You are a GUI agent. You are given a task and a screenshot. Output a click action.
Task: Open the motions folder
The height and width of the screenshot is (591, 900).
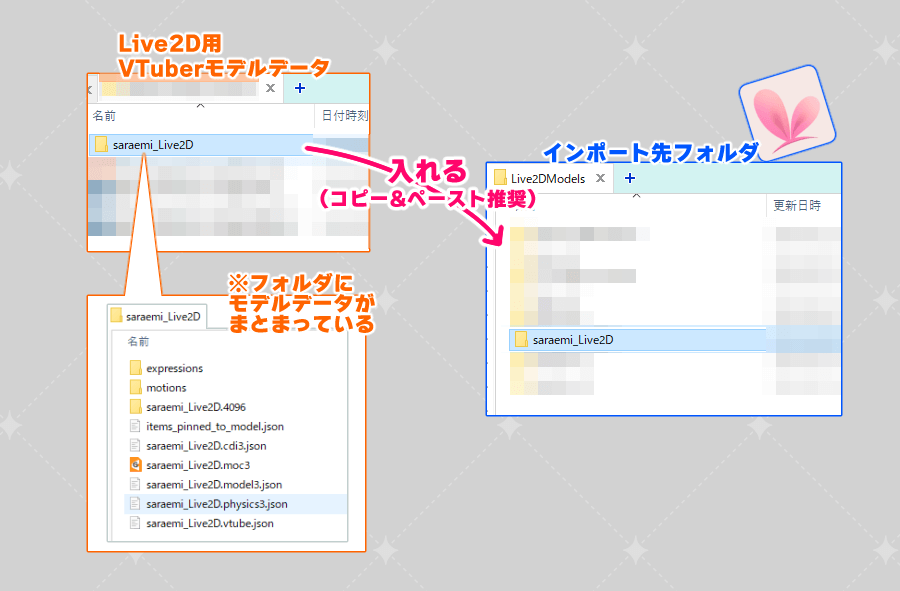[166, 388]
